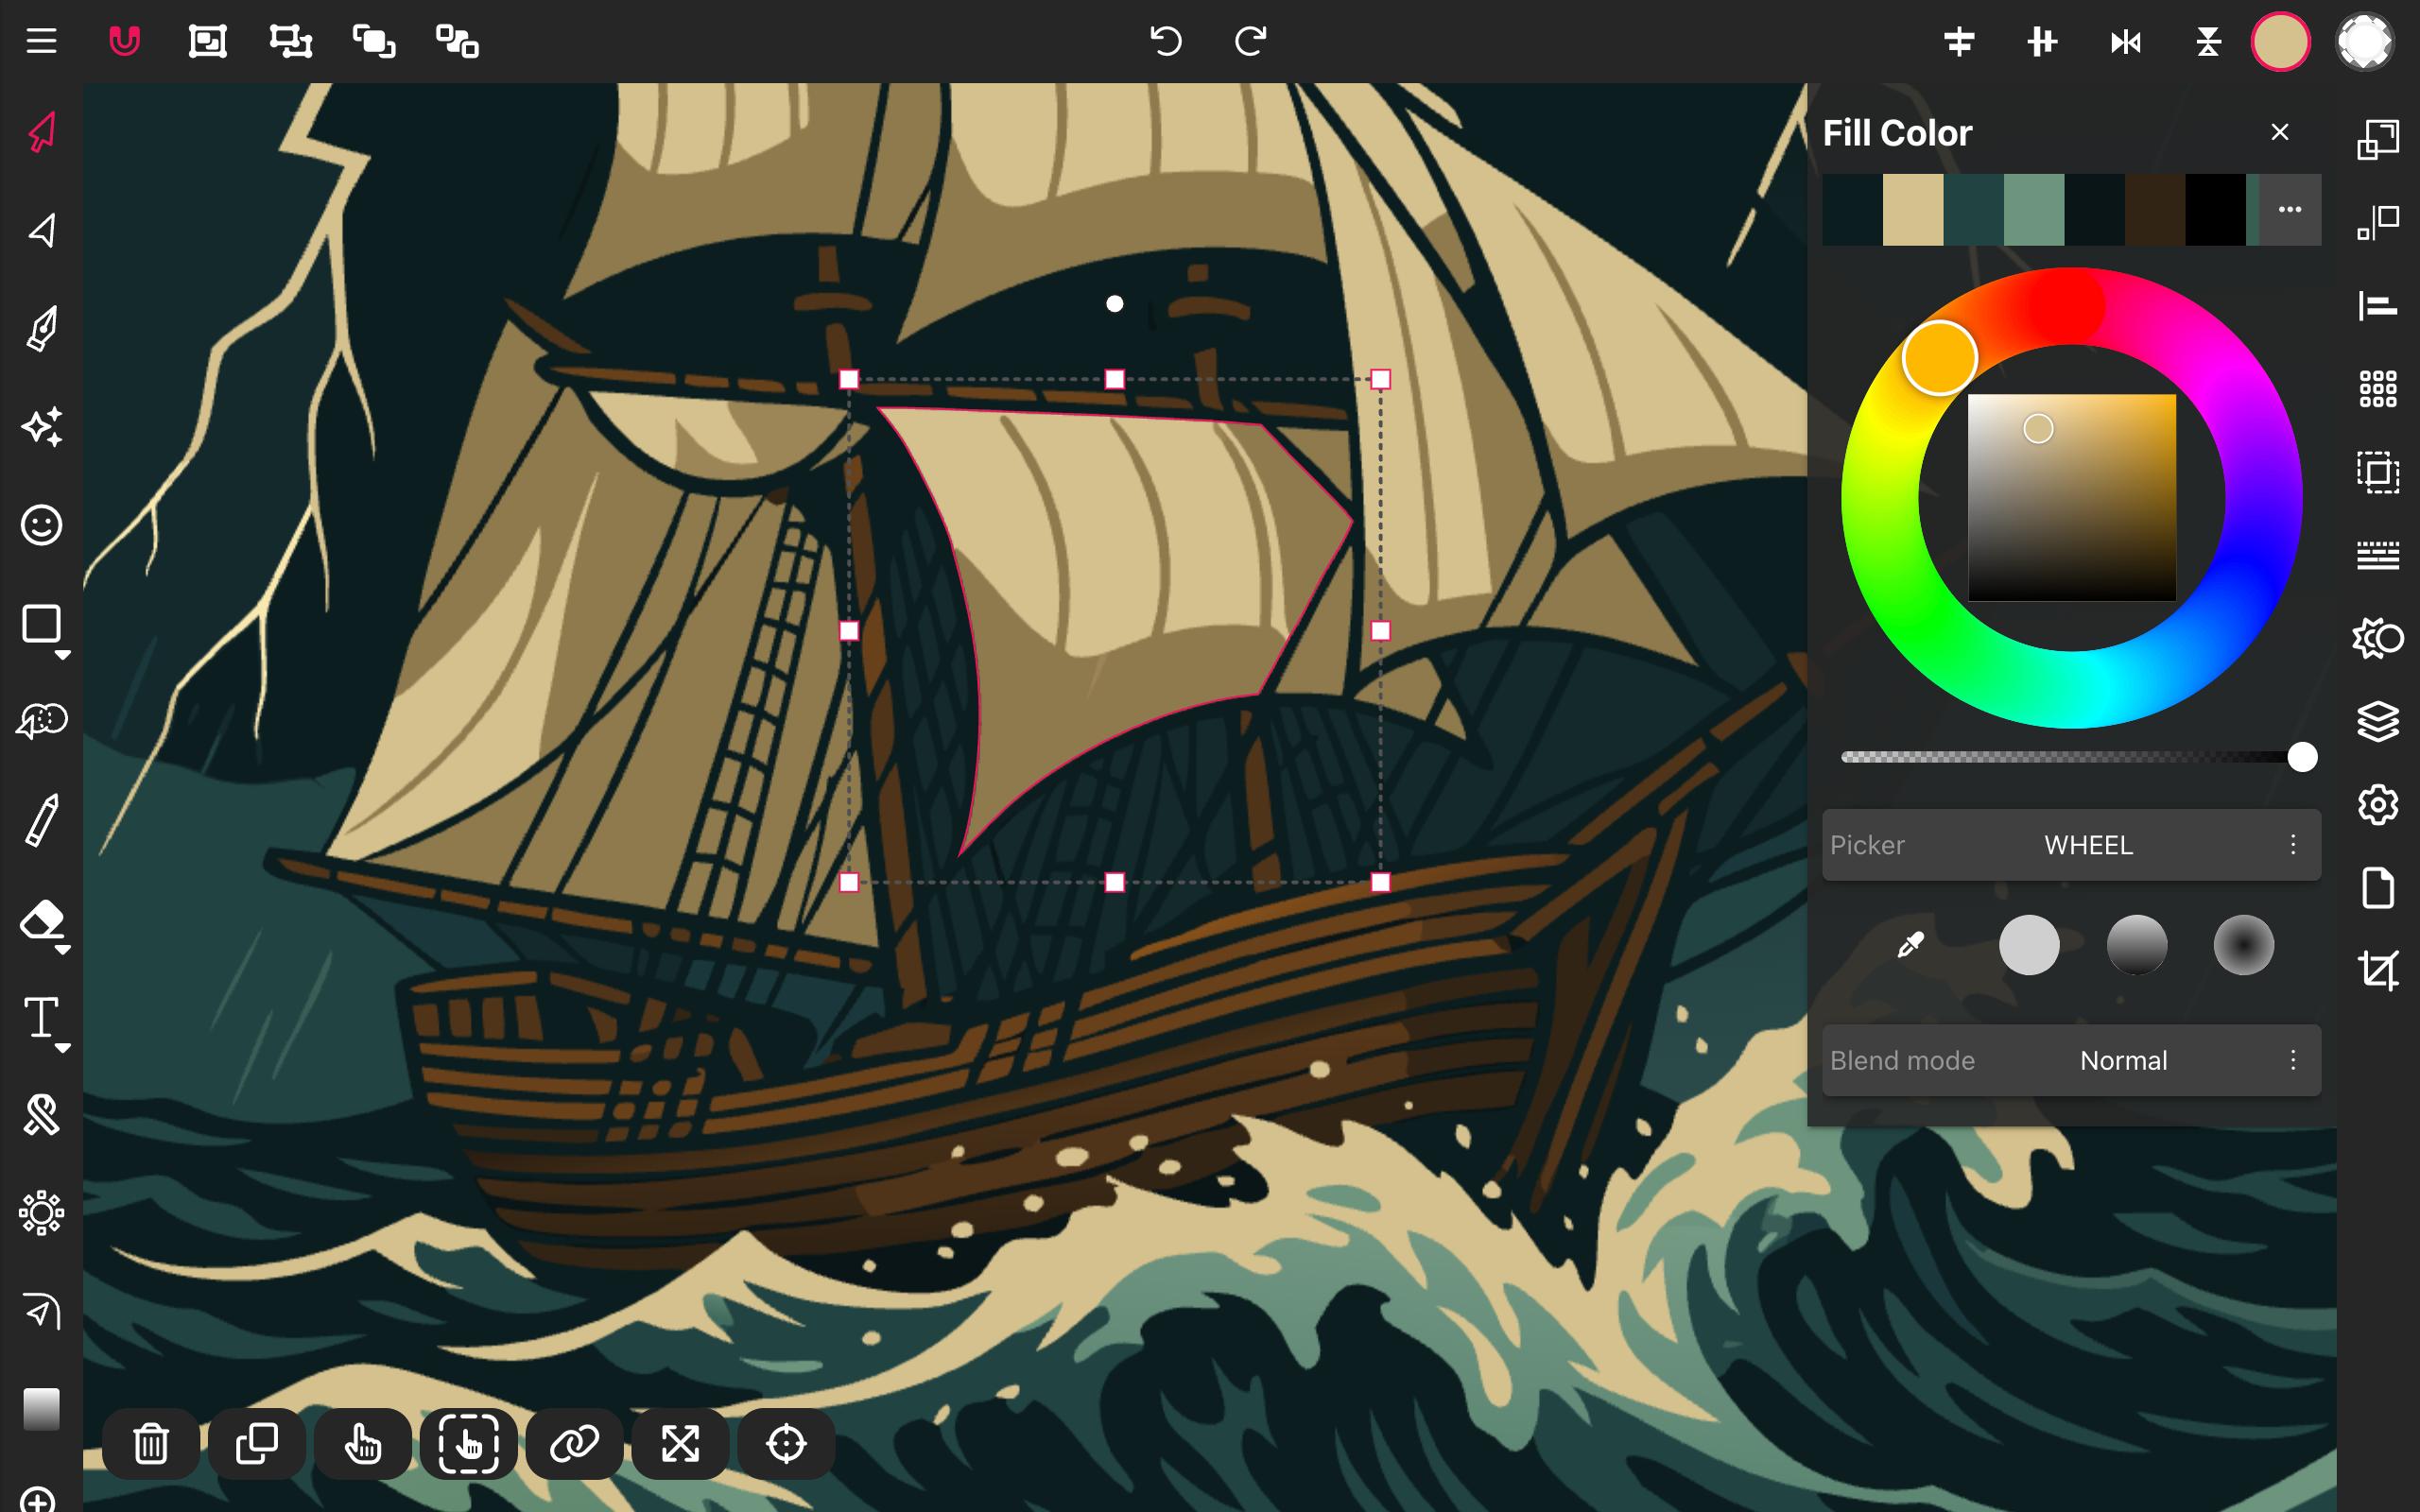Image resolution: width=2420 pixels, height=1512 pixels.
Task: Choose the Pencil drawing tool
Action: tap(41, 820)
